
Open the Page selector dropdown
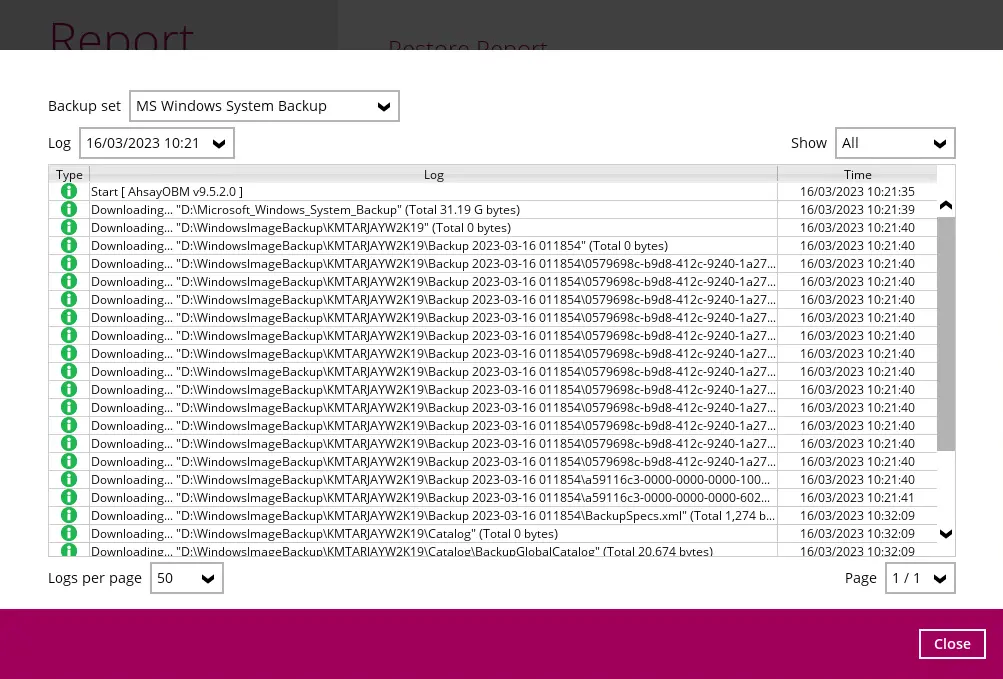click(920, 578)
